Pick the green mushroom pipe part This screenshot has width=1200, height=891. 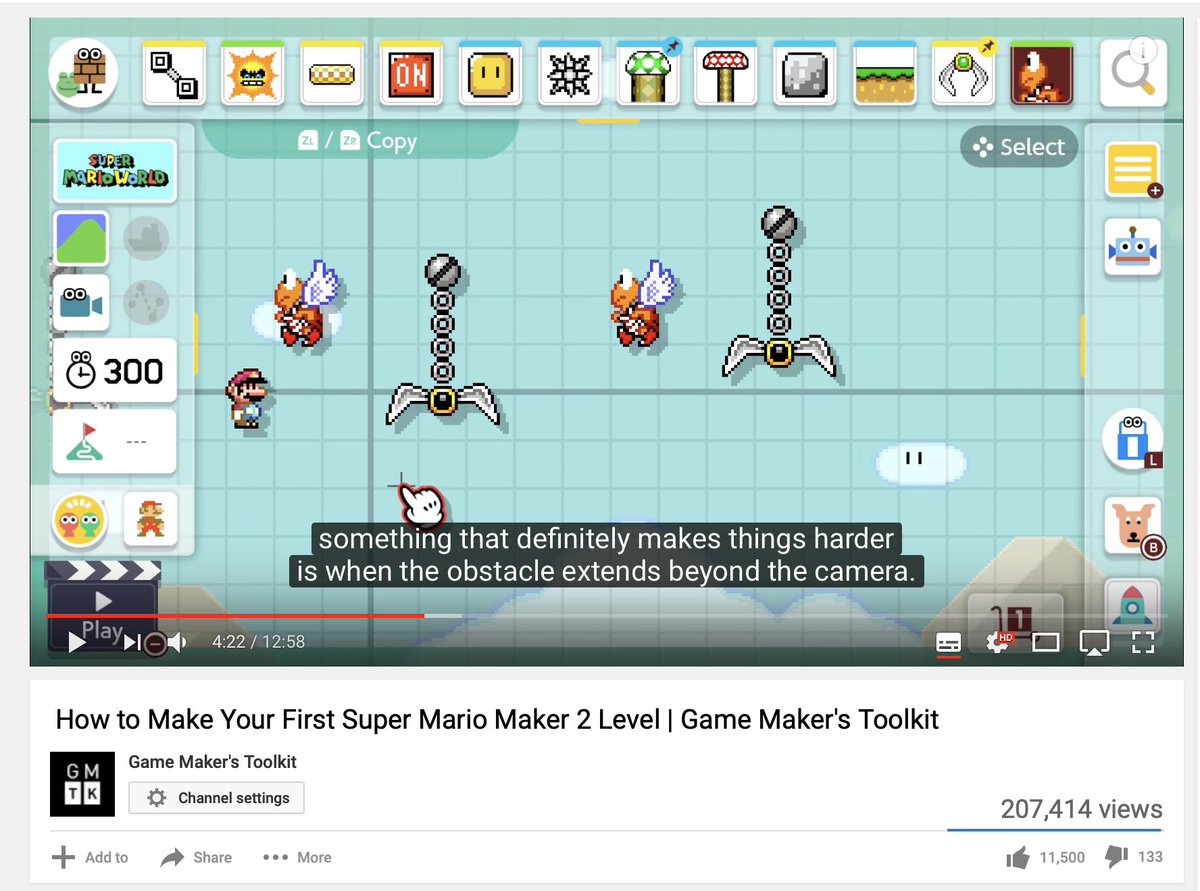point(648,73)
